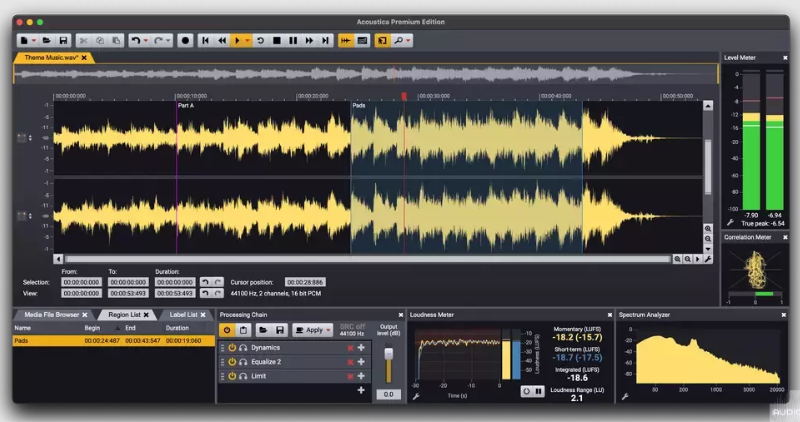This screenshot has width=800, height=422.
Task: Click the horizontal waveform scrollbar
Action: 367,259
